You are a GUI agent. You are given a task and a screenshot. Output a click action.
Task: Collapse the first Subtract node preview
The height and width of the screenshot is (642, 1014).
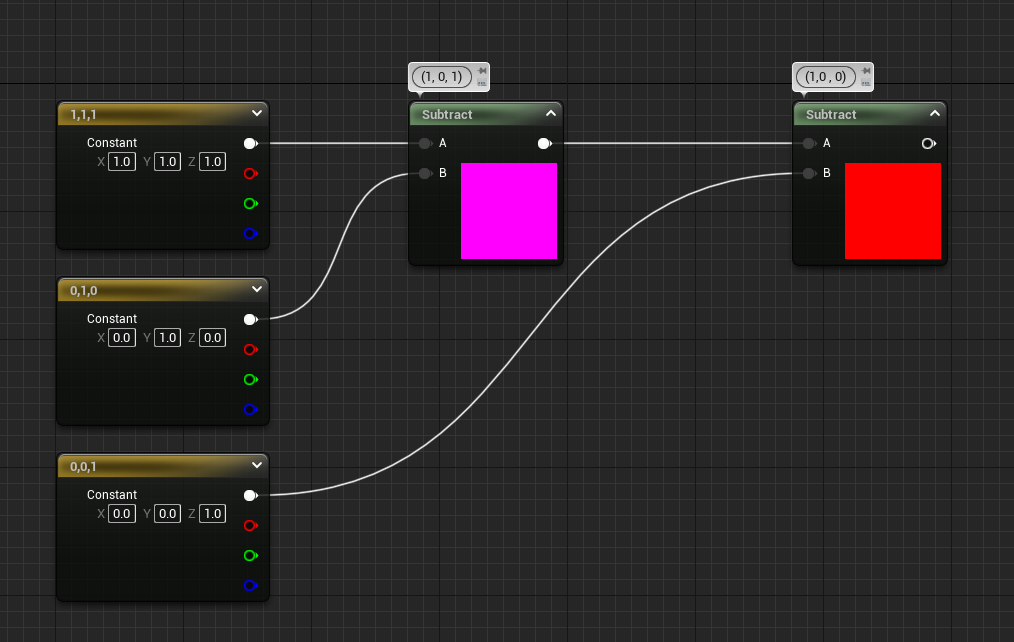pyautogui.click(x=550, y=114)
